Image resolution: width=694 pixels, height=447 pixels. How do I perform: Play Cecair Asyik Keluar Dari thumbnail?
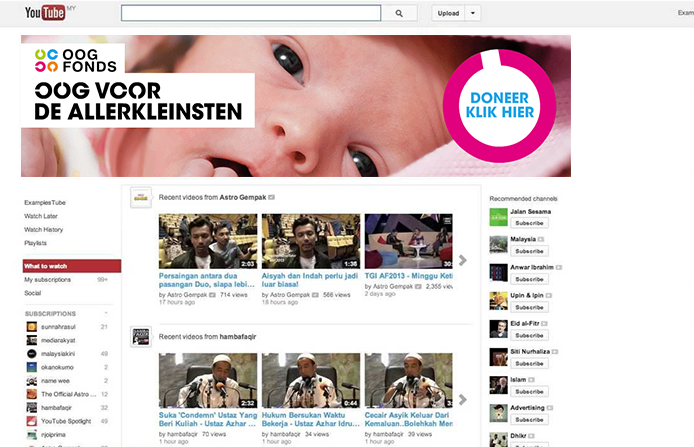409,381
